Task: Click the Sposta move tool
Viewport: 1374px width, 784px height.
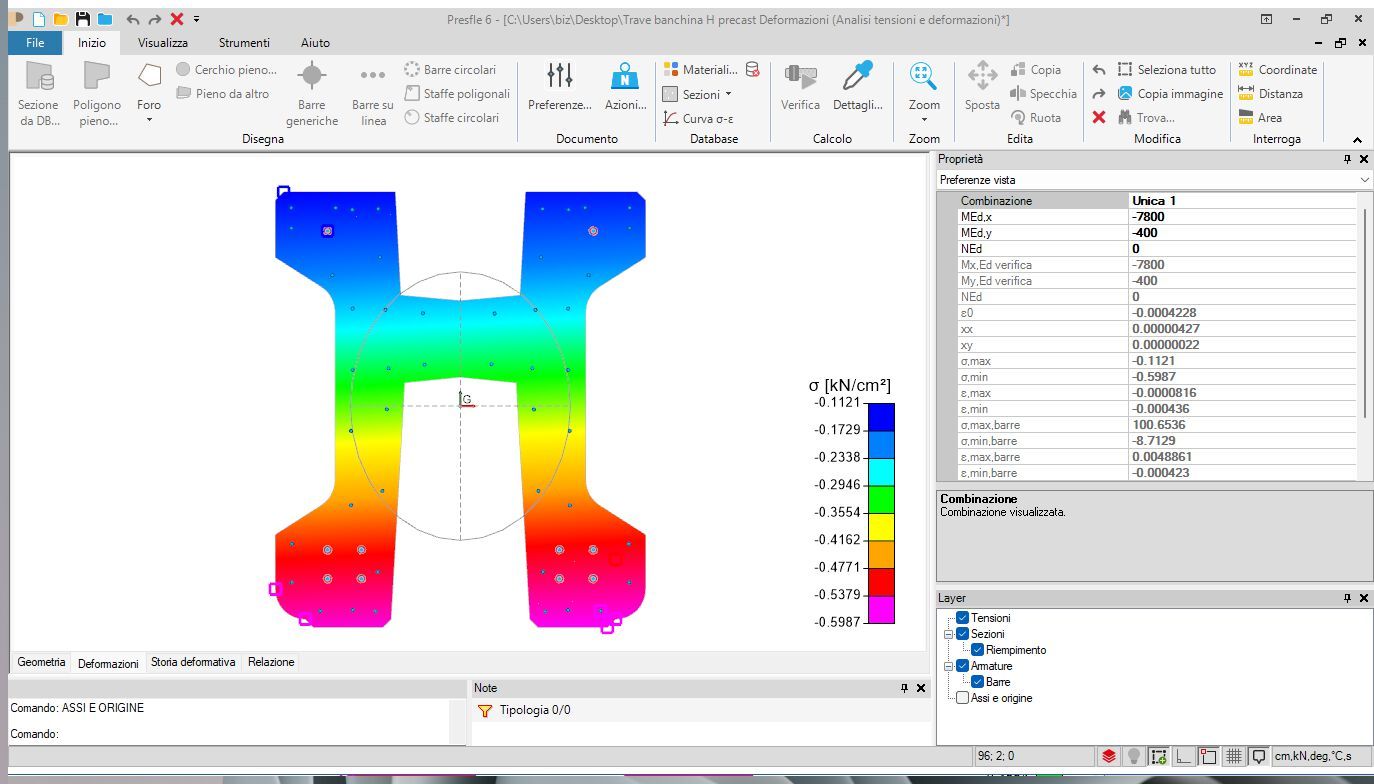Action: click(982, 77)
